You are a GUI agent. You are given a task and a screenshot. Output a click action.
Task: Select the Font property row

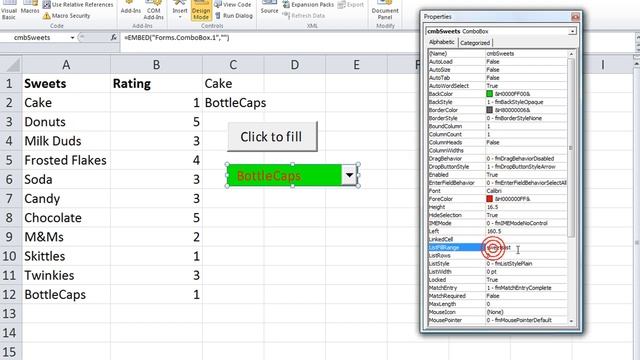(498, 191)
